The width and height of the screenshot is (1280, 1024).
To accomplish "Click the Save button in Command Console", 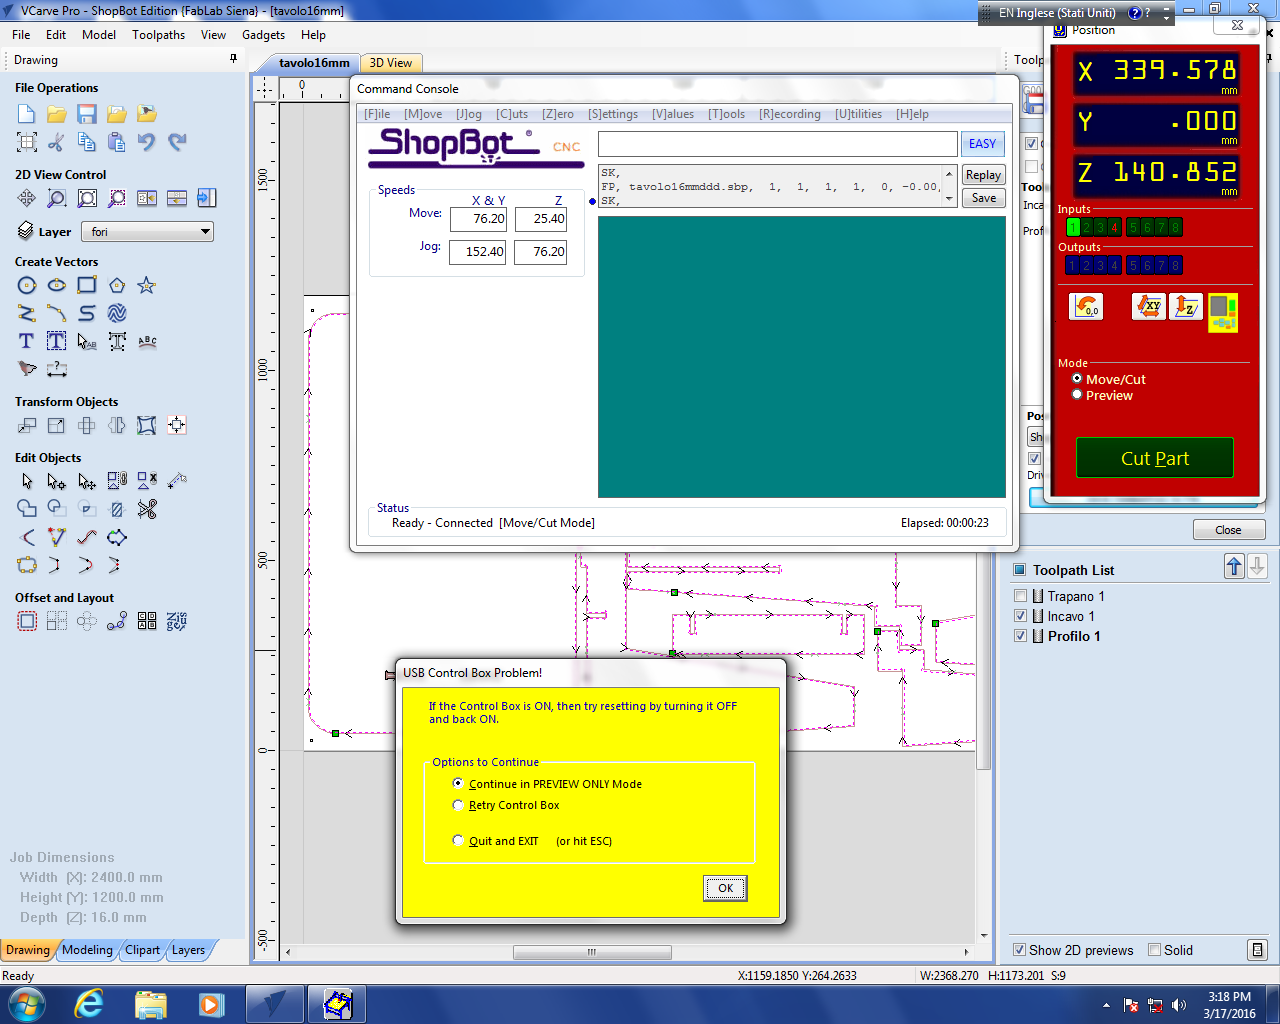I will pos(983,198).
